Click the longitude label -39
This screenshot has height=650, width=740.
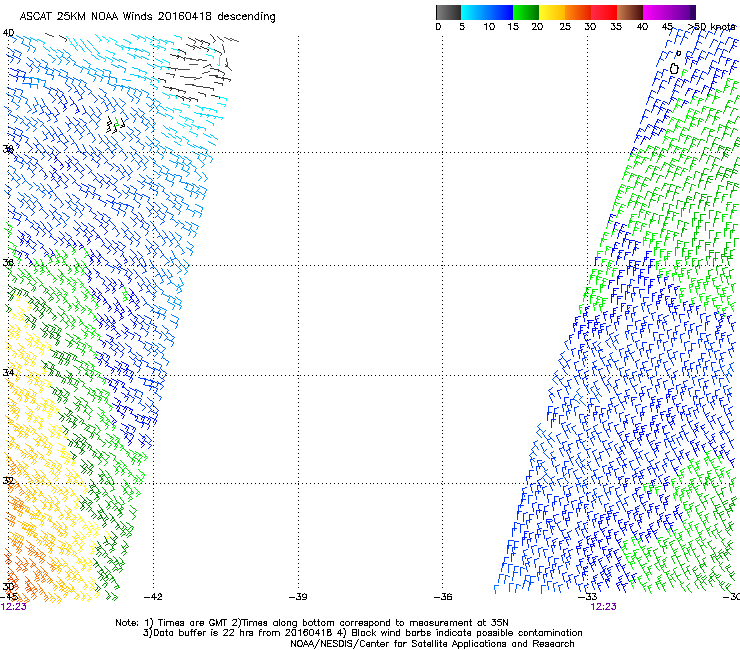[x=298, y=597]
